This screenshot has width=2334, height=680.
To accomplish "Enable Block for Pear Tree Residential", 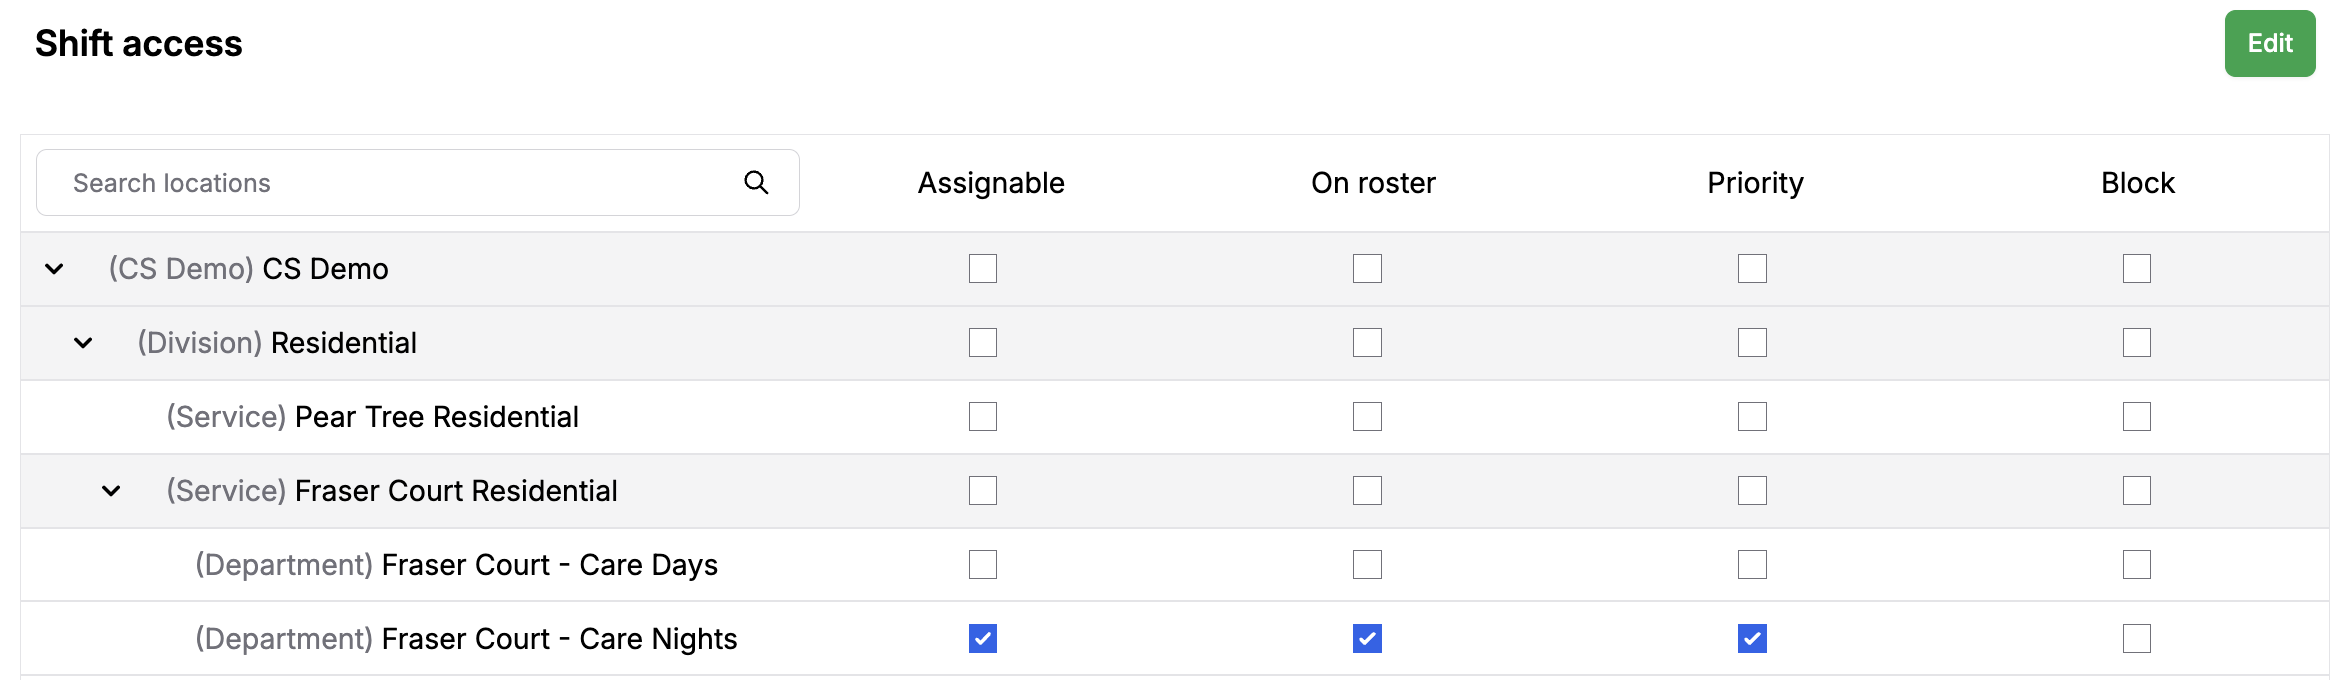I will coord(2137,416).
